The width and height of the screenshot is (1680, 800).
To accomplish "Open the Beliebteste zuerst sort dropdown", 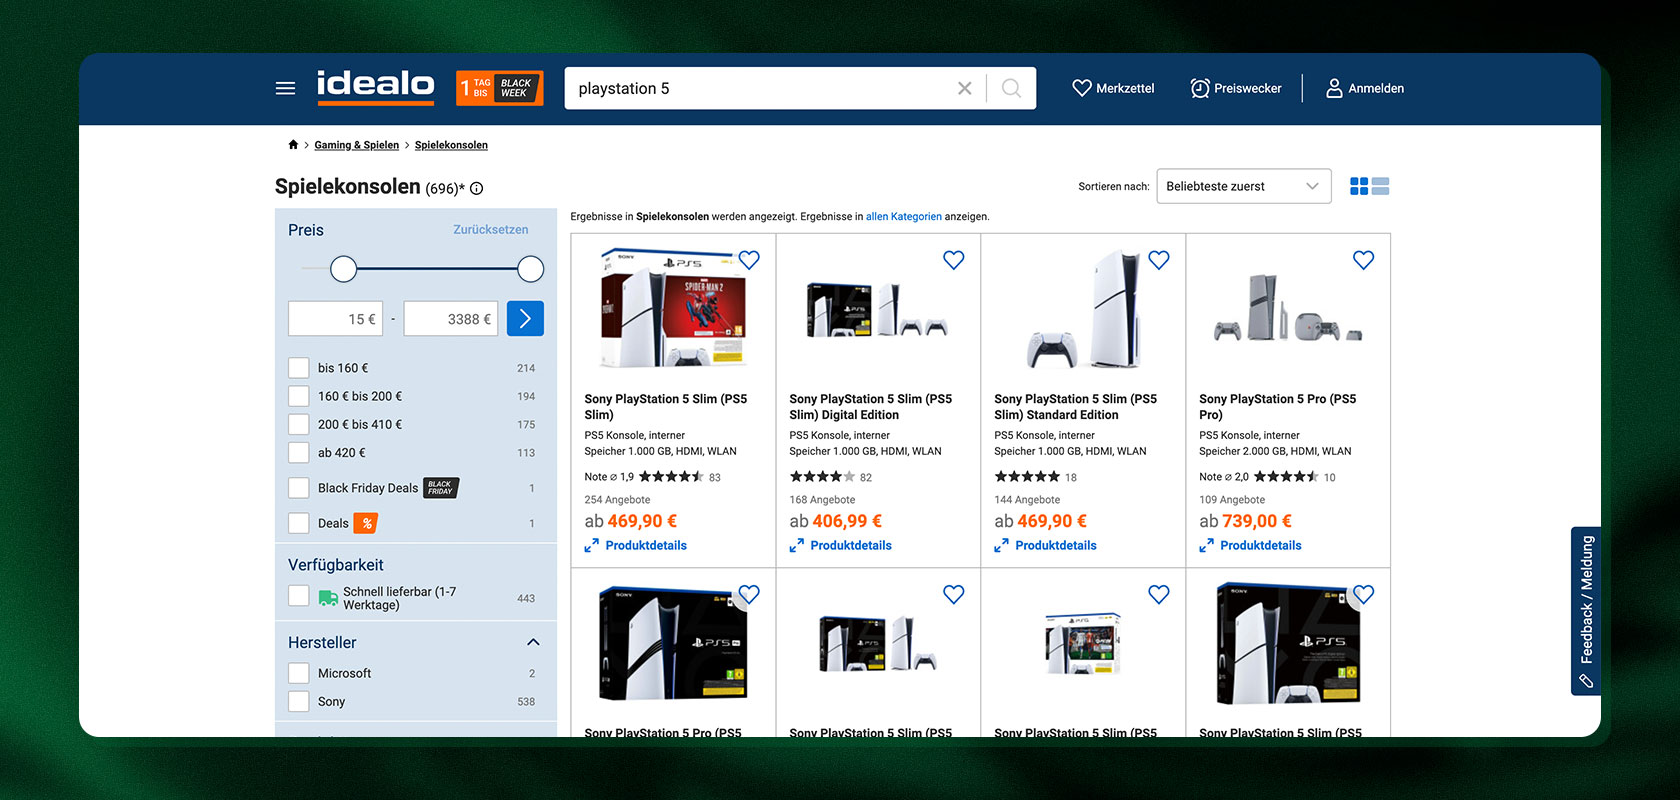I will click(1243, 186).
